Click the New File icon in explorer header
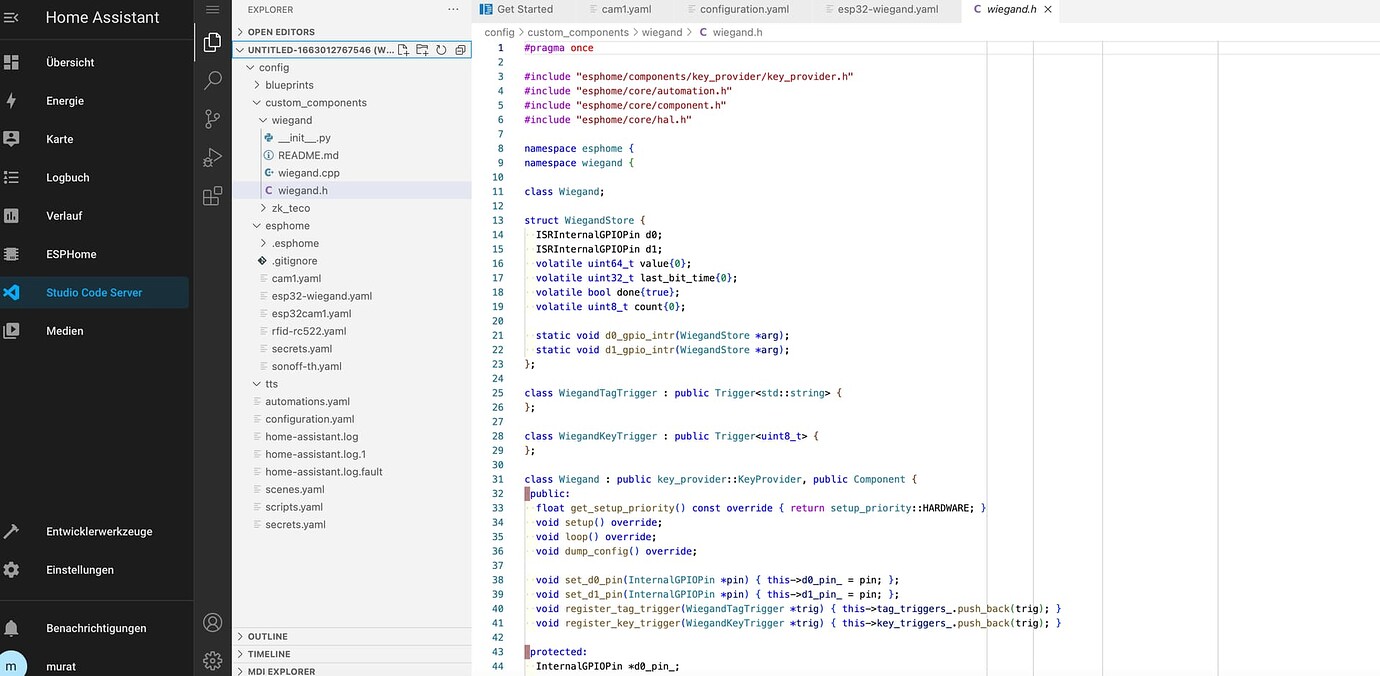The width and height of the screenshot is (1380, 676). [403, 50]
